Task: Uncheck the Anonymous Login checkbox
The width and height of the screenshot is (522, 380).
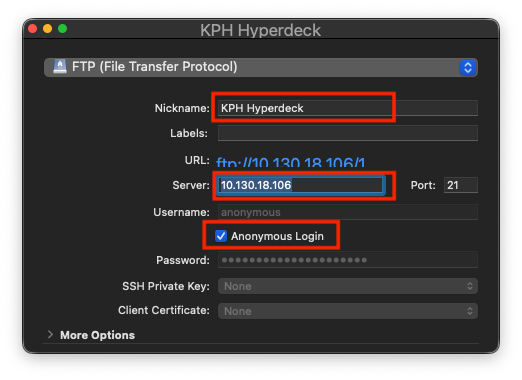Action: (x=221, y=236)
